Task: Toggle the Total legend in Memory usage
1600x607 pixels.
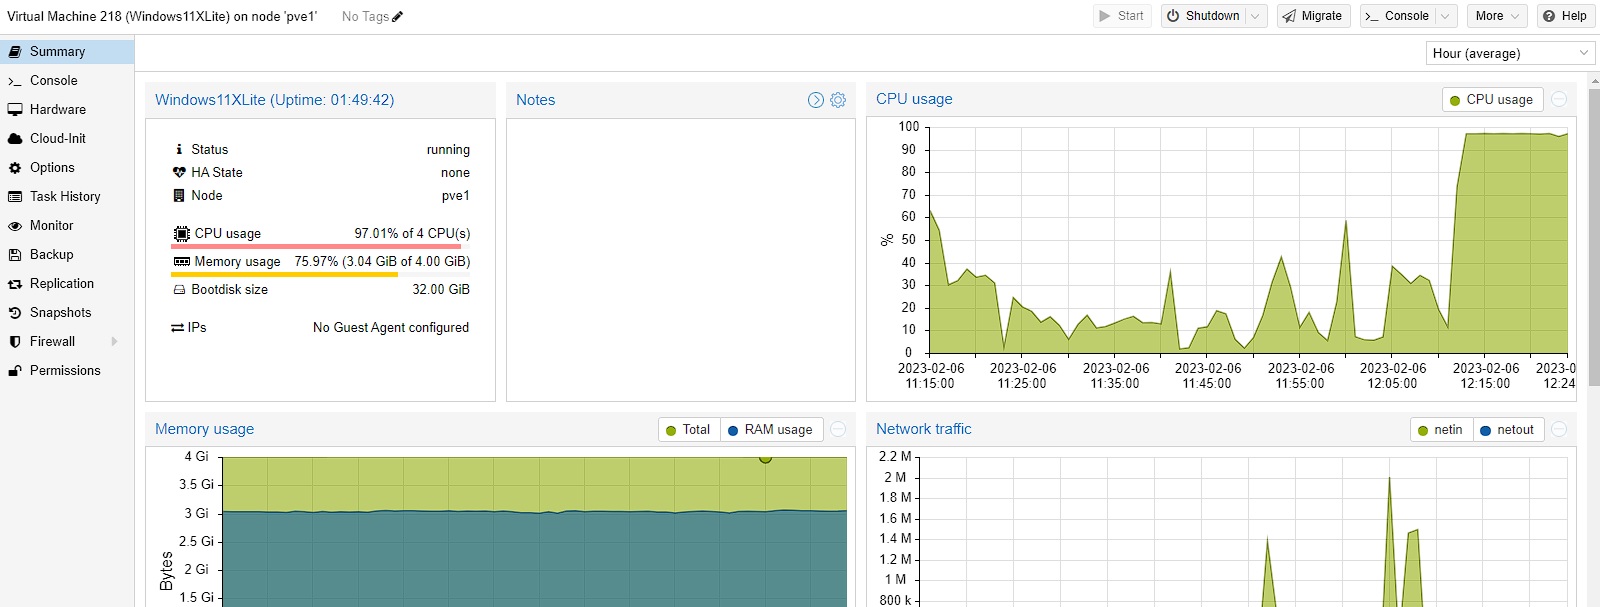Action: [x=688, y=430]
